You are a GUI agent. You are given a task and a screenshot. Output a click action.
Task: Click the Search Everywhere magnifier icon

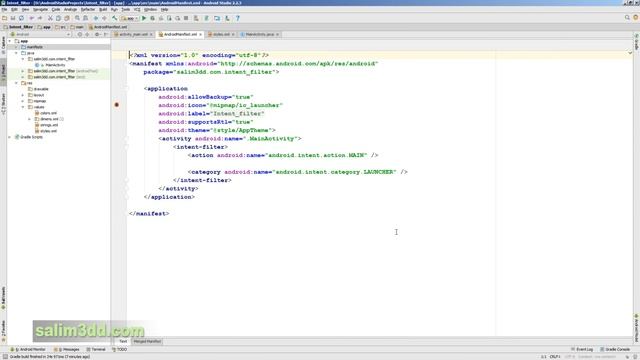(x=627, y=18)
